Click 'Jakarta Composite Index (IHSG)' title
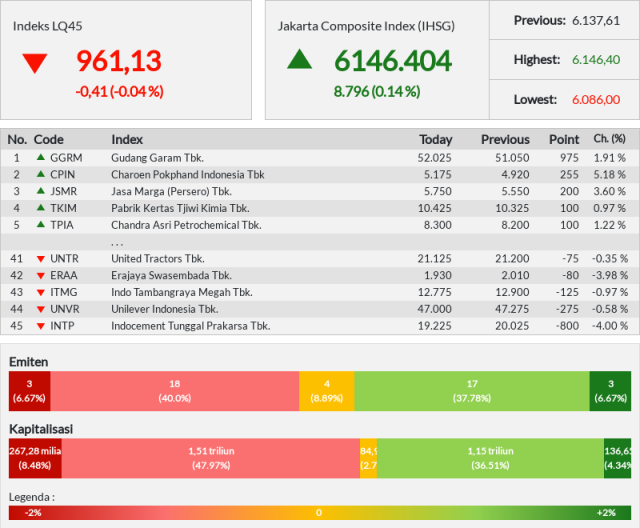This screenshot has width=640, height=528. pyautogui.click(x=366, y=26)
